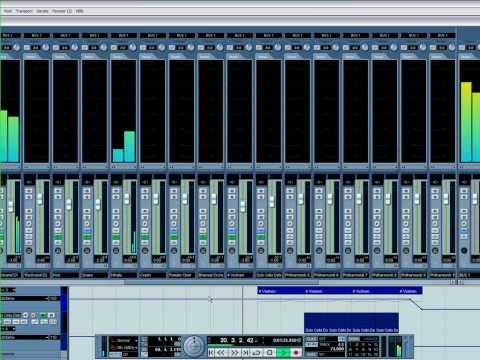This screenshot has height=360, width=480.
Task: Click round record-enable button on Philharmonik 7
Action: coord(348,250)
